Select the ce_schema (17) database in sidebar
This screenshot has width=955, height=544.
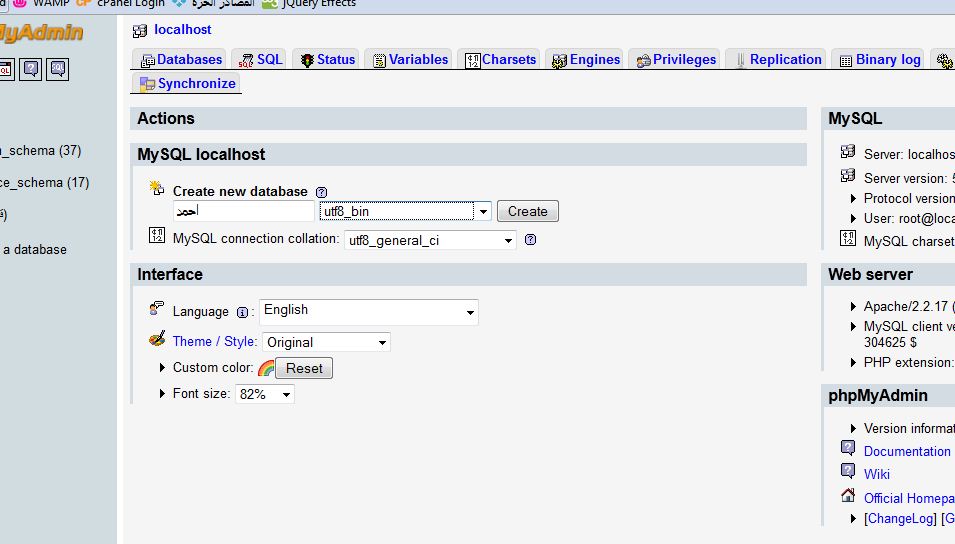pos(44,183)
